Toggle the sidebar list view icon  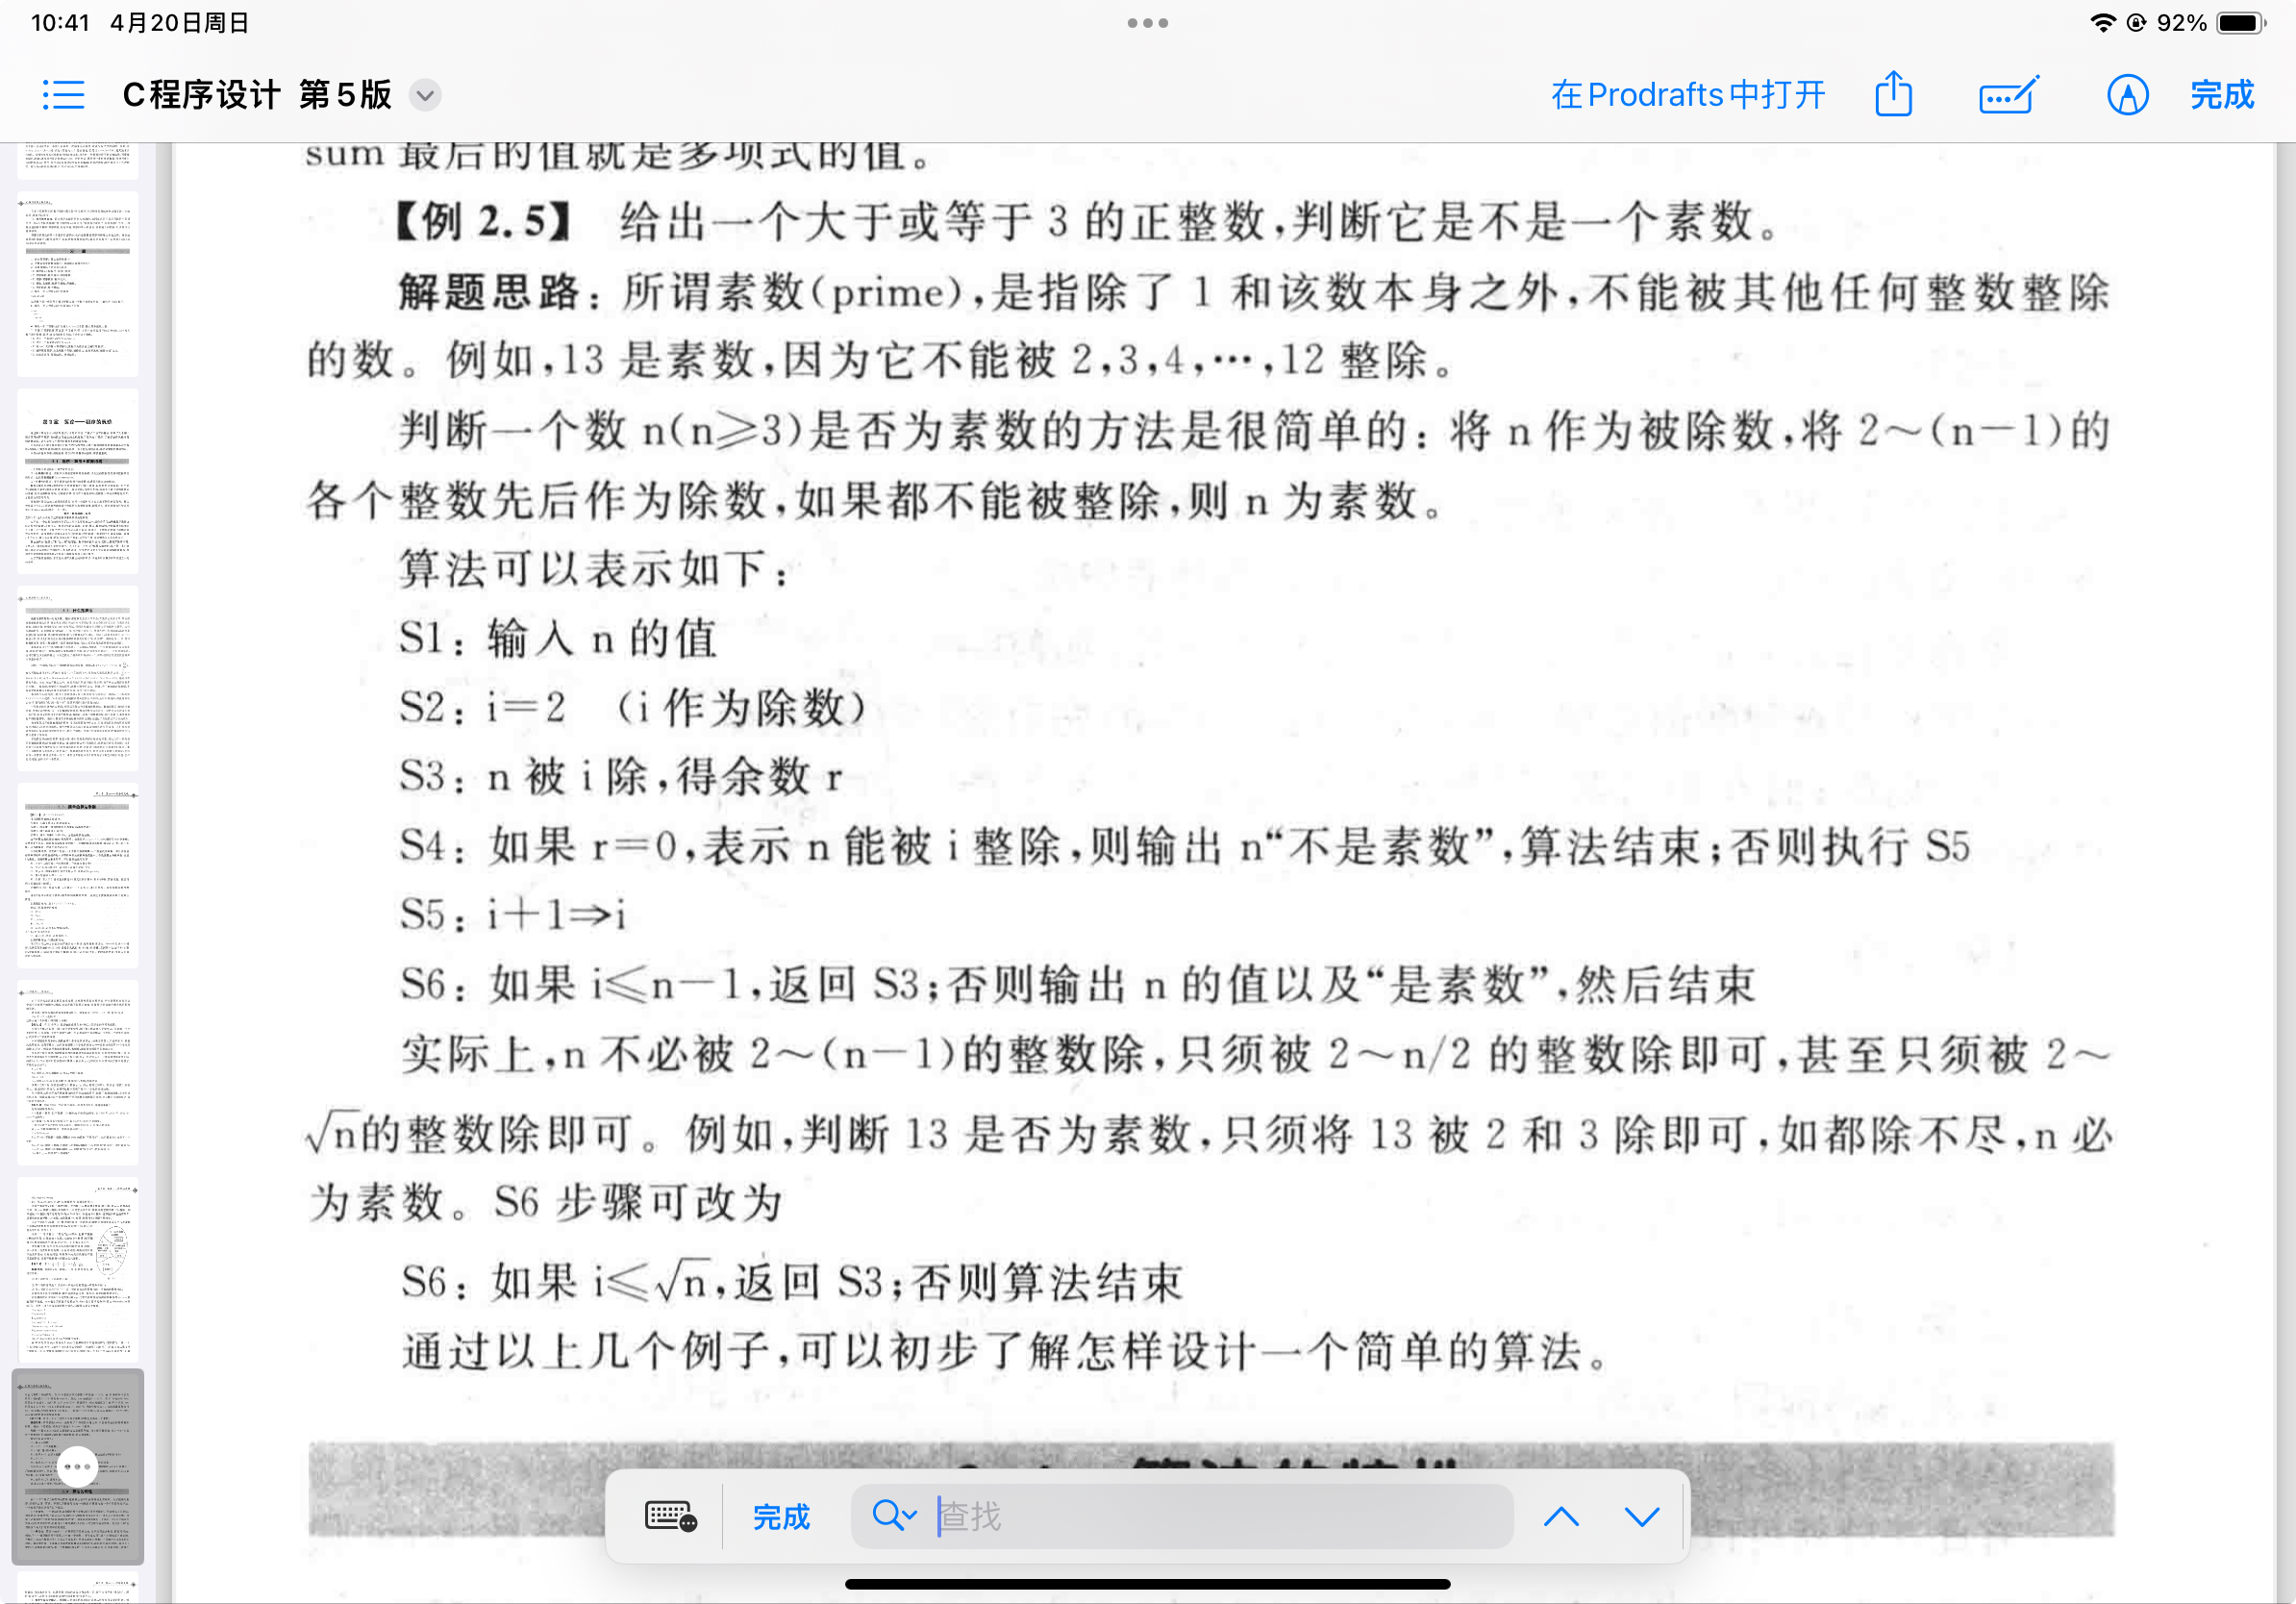(63, 95)
